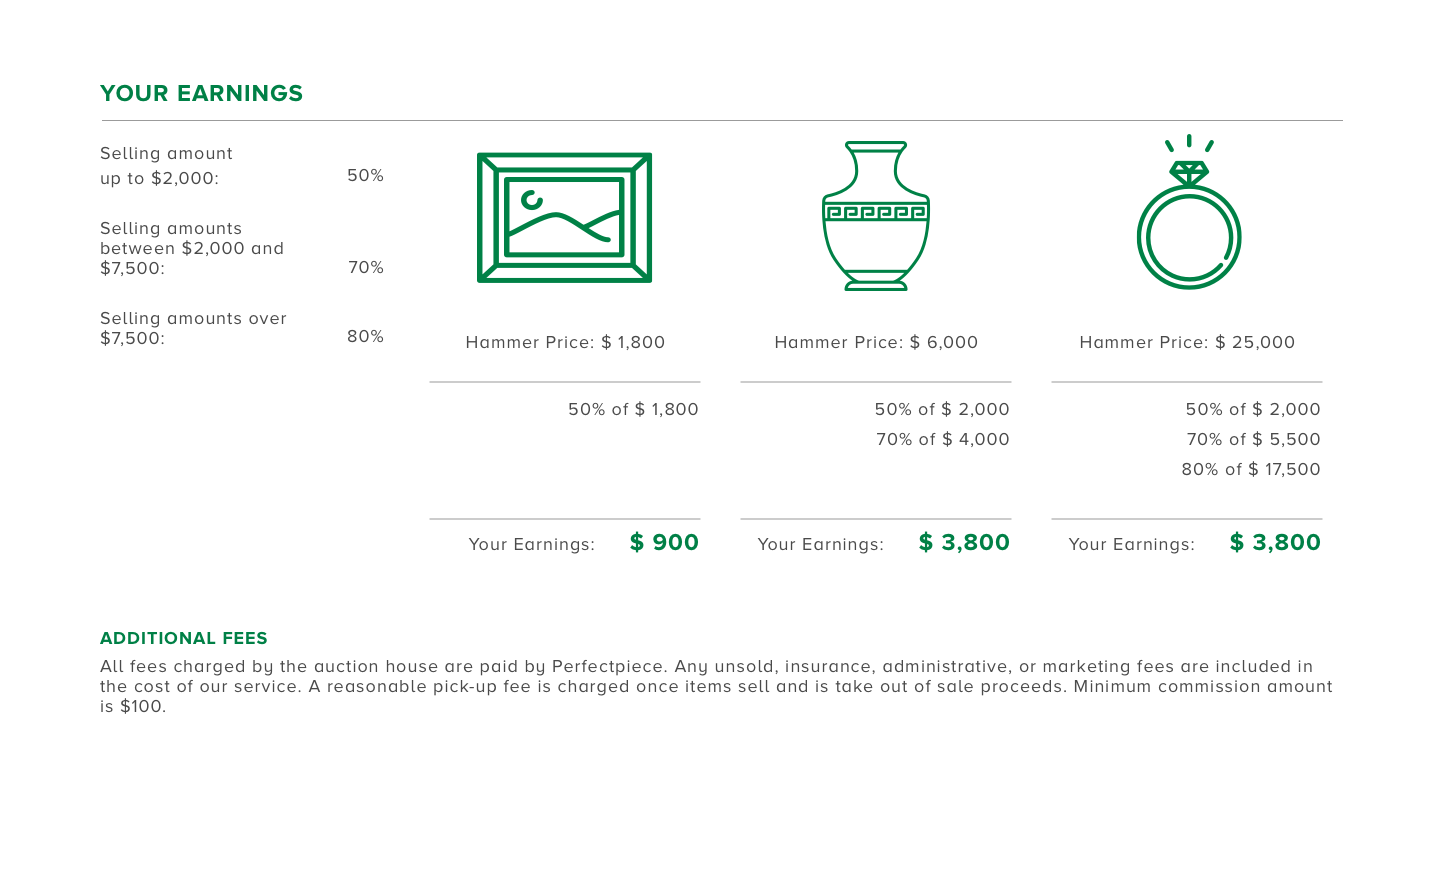Click Hammer Price $ 6,000 label
Viewport: 1440px width, 880px height.
click(x=876, y=342)
